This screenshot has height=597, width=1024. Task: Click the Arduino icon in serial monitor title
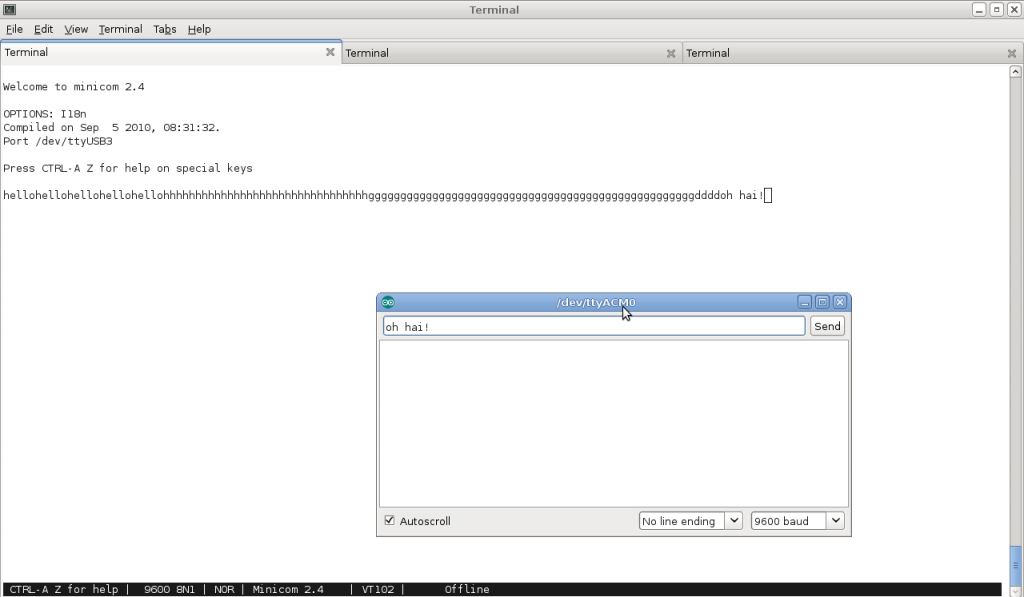pyautogui.click(x=388, y=302)
